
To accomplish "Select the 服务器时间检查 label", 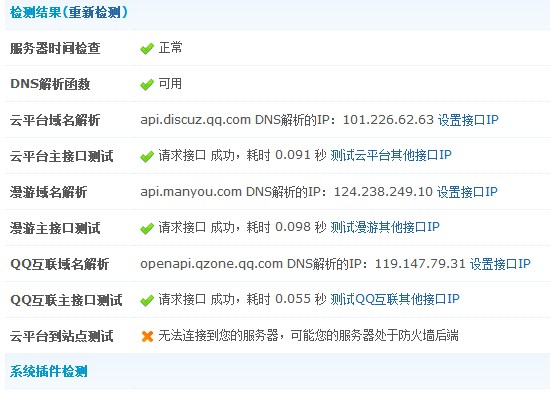I will coord(55,48).
